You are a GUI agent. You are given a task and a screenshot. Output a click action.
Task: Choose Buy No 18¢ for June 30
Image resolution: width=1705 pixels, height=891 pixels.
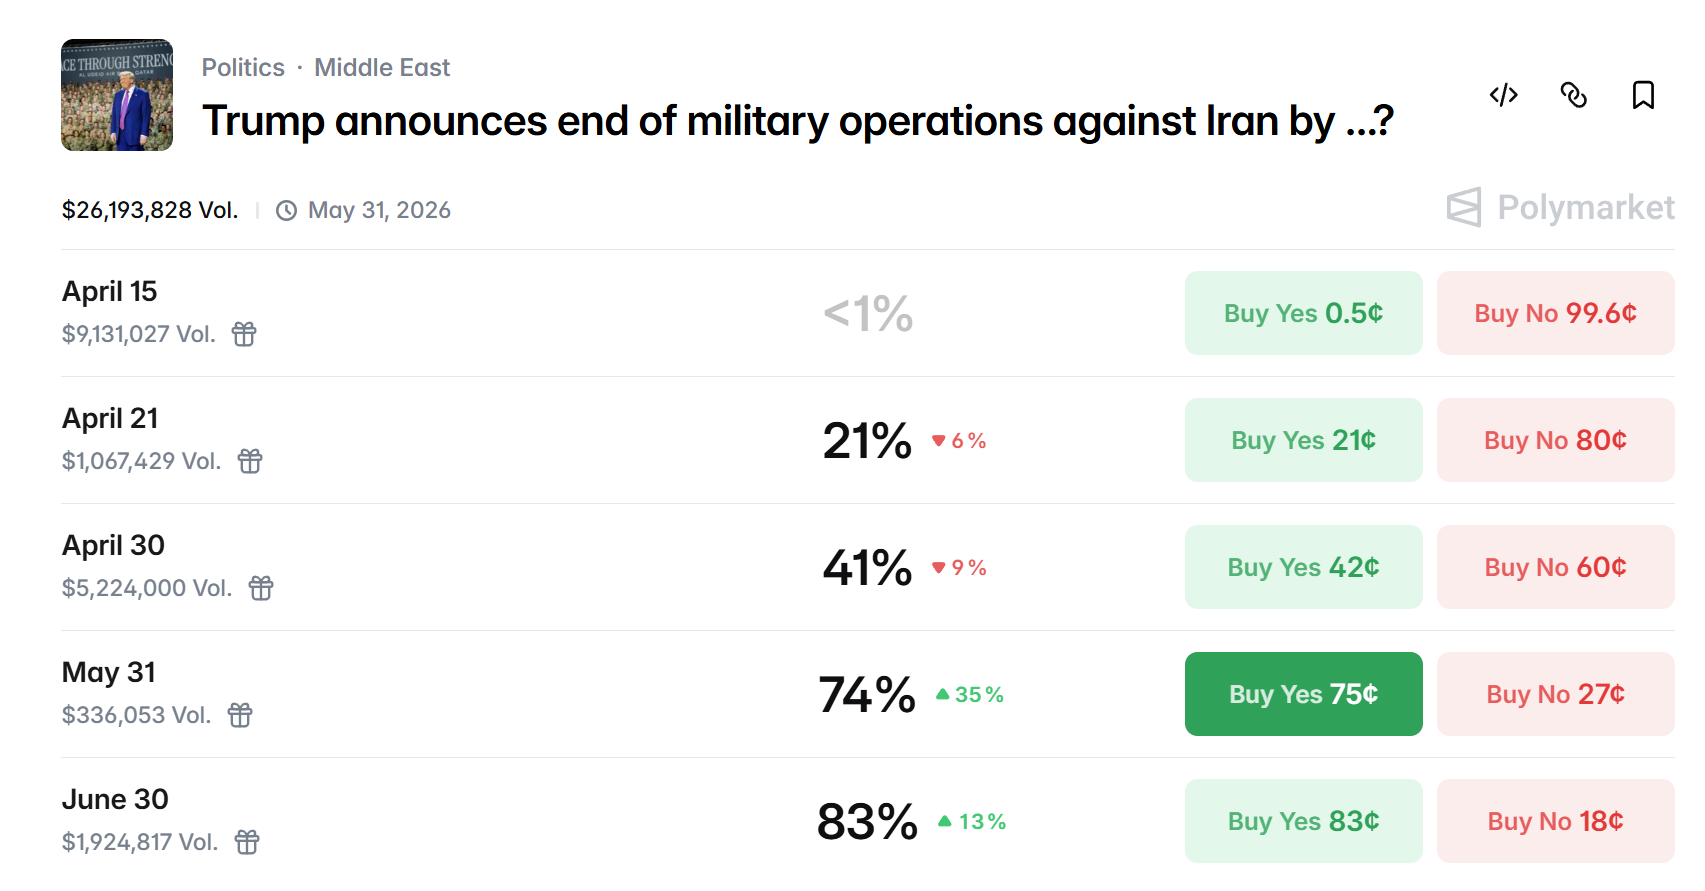click(1555, 821)
